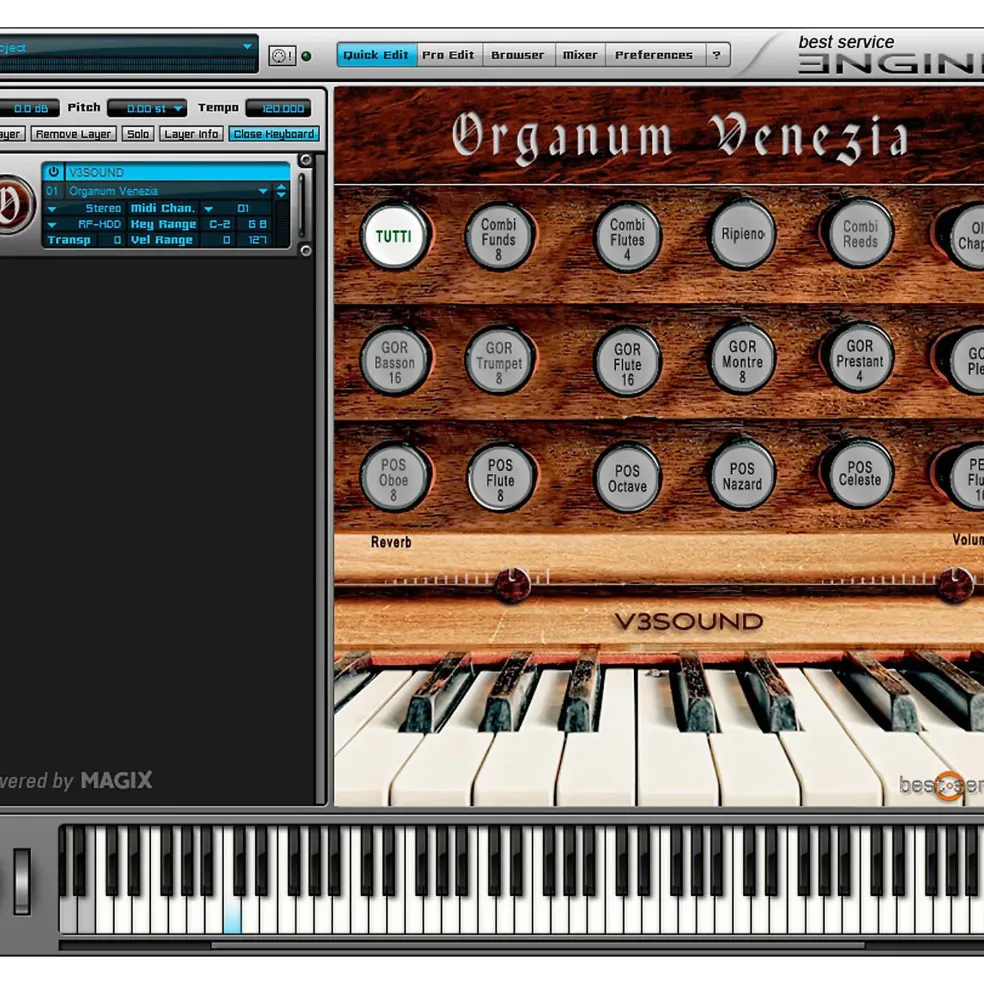Image resolution: width=984 pixels, height=985 pixels.
Task: Toggle the POS Octave stop
Action: (627, 479)
